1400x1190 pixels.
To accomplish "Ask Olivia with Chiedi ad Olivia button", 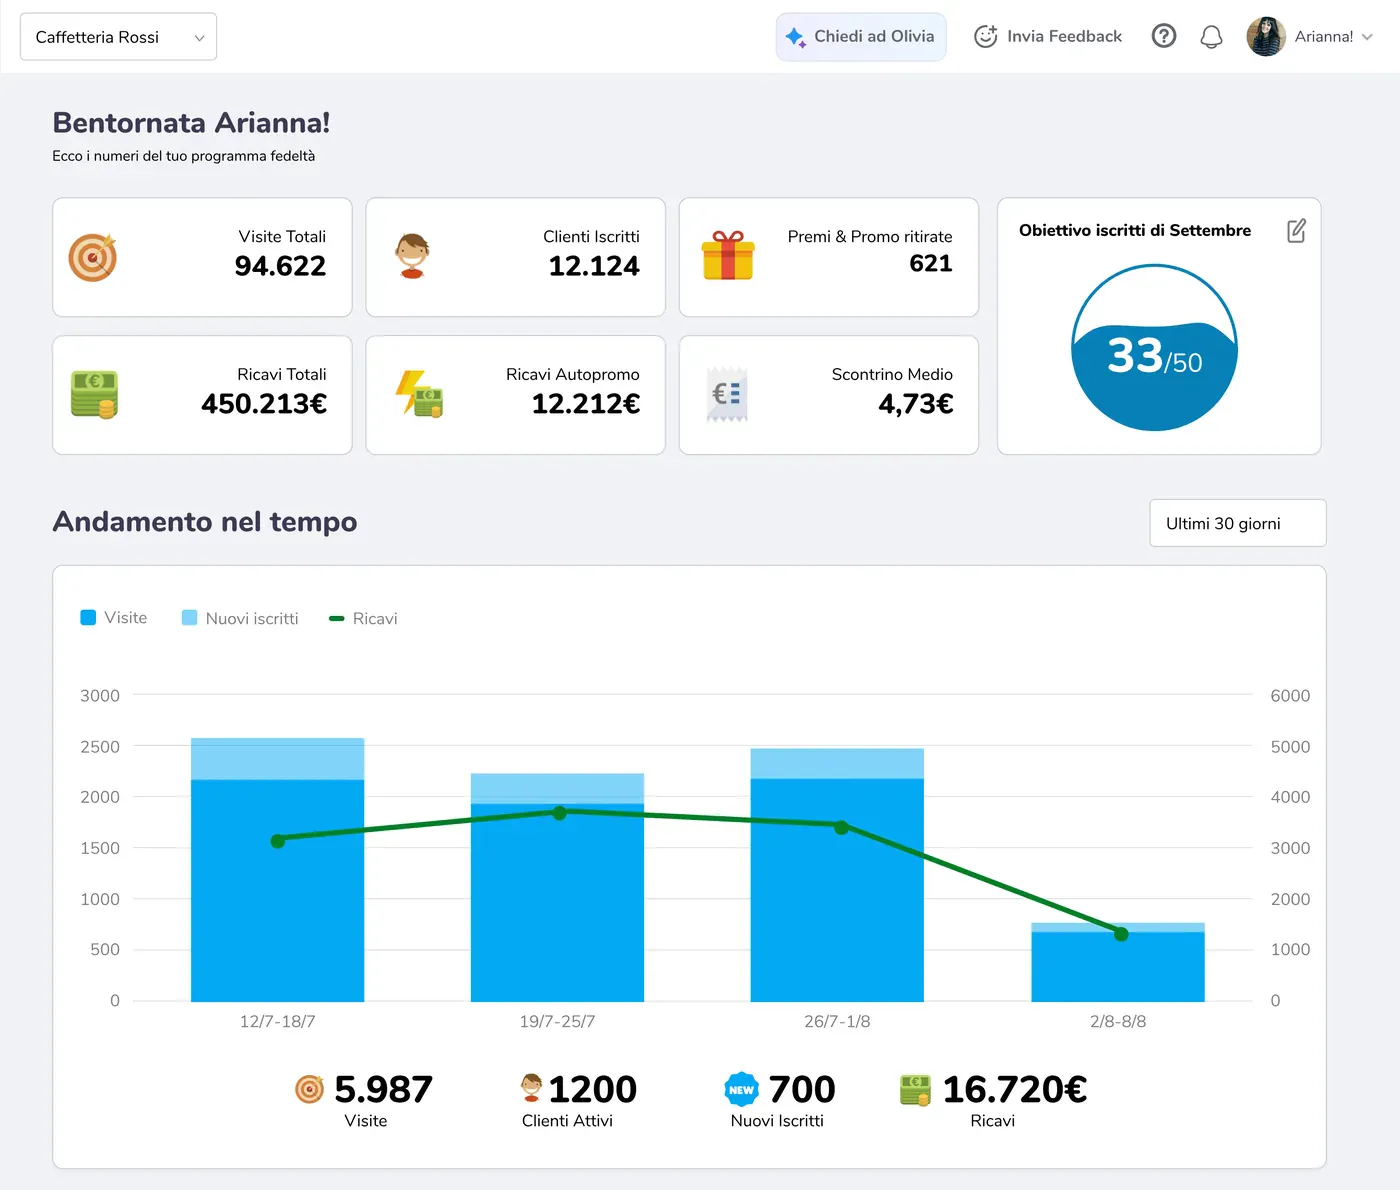I will [861, 37].
